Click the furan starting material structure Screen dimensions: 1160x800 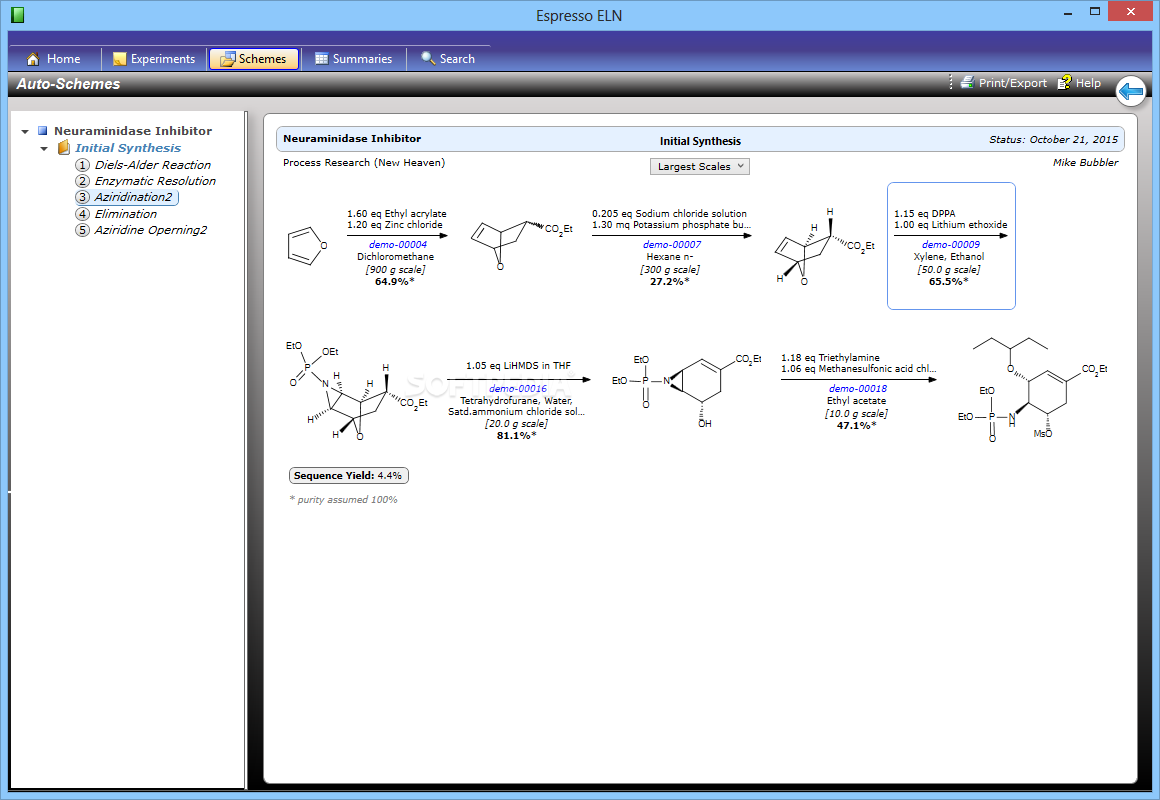[x=307, y=246]
